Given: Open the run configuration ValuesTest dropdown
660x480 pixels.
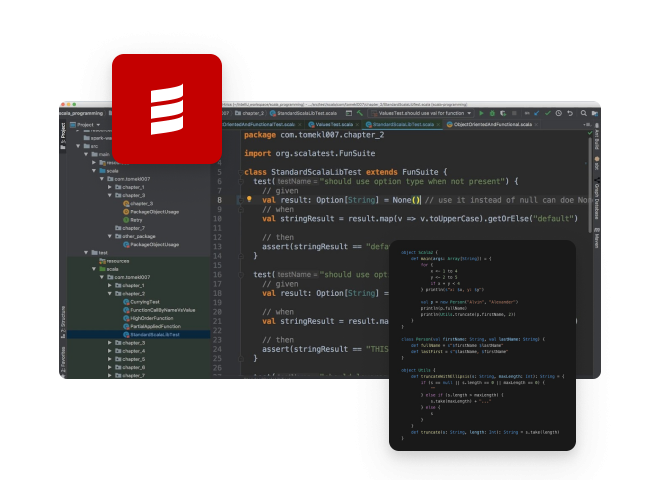Looking at the screenshot, I should pos(421,113).
